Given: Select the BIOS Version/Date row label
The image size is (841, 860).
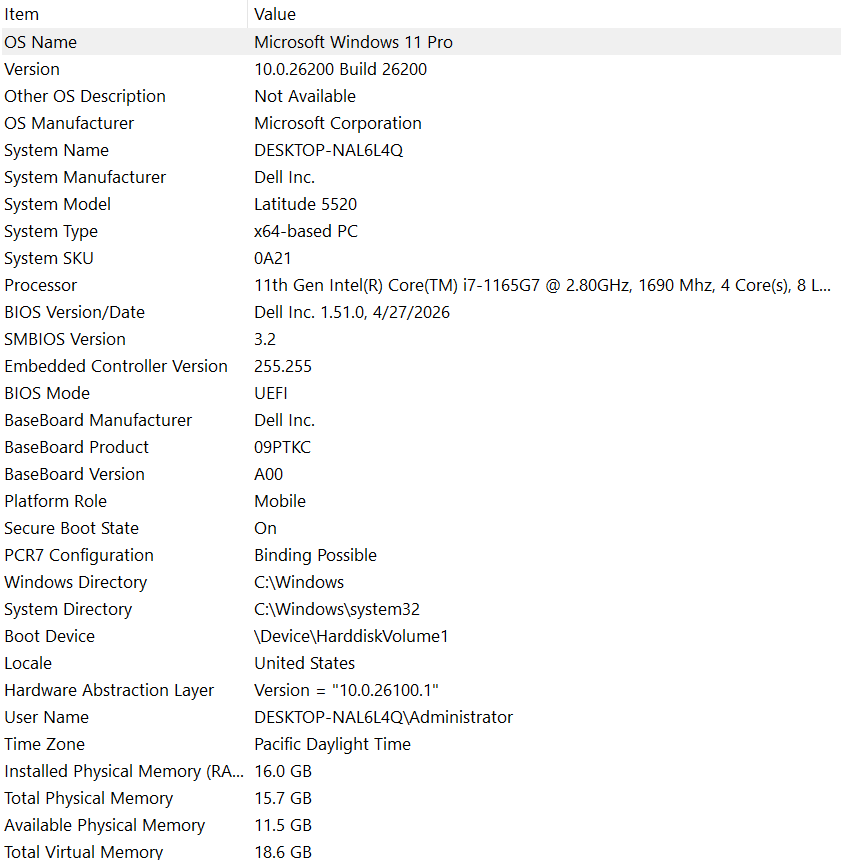Looking at the screenshot, I should (75, 312).
